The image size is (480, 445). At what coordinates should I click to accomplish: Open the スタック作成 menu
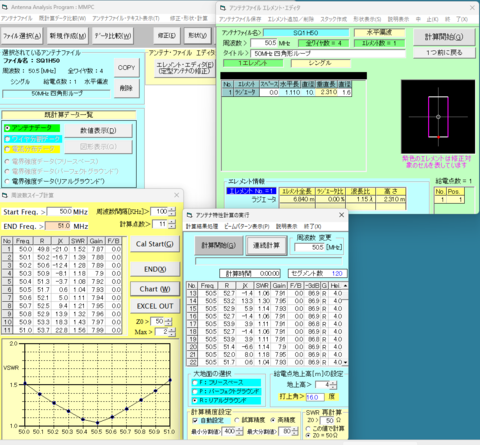click(333, 19)
